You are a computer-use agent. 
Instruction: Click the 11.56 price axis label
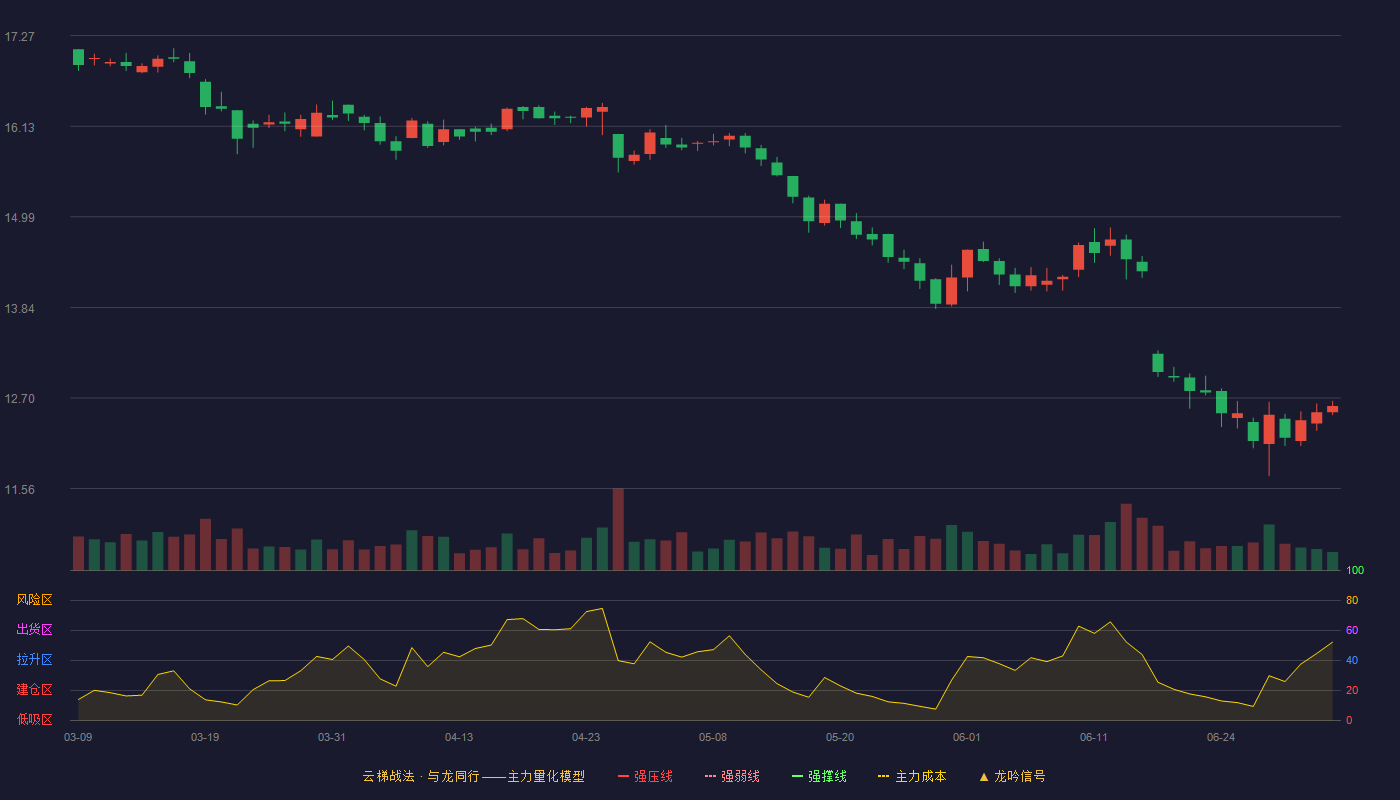19,489
